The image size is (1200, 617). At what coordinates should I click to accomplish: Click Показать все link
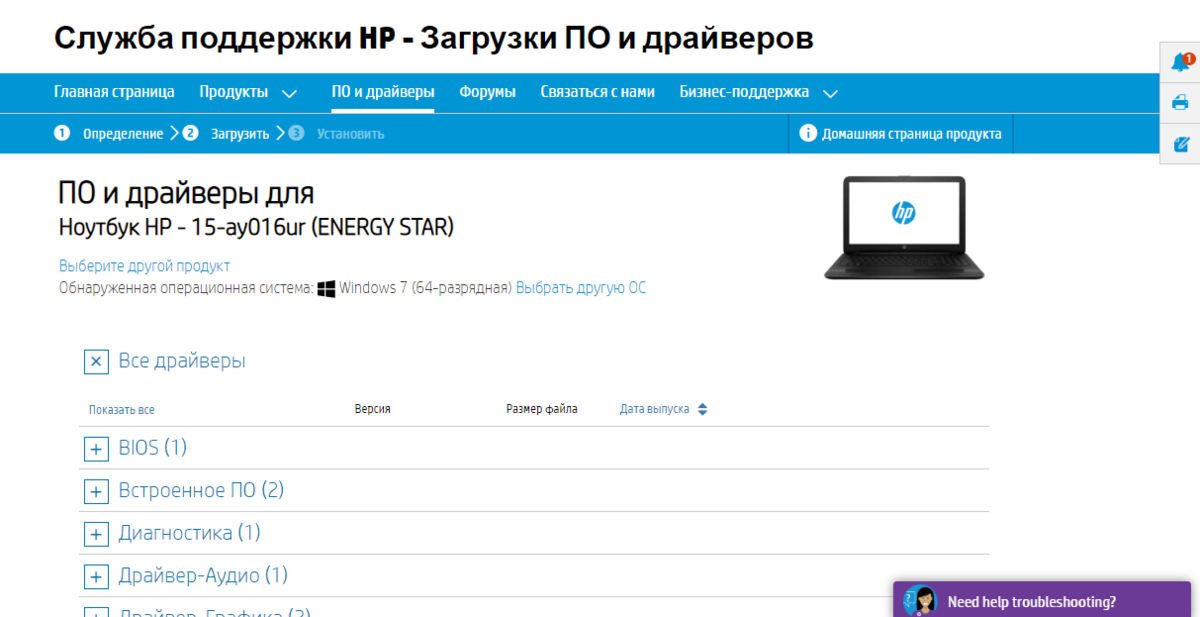click(x=121, y=410)
